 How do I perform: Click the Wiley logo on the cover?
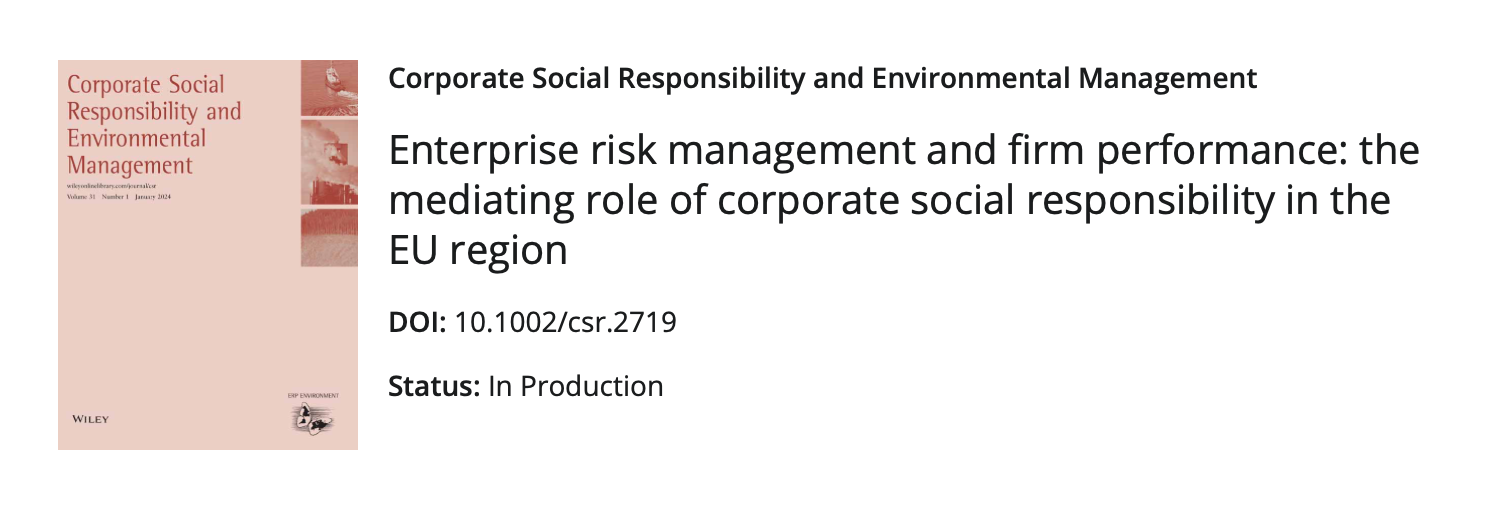point(88,419)
